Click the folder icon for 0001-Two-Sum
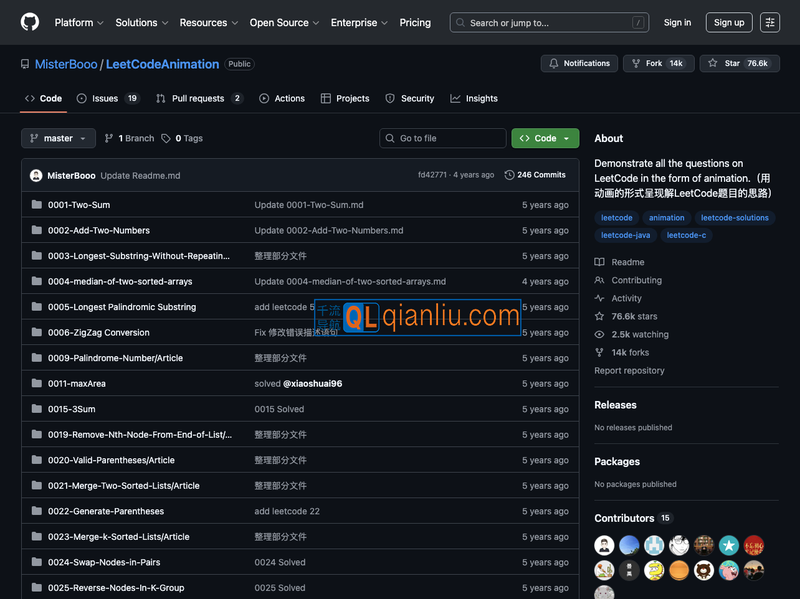The height and width of the screenshot is (599, 800). [37, 205]
